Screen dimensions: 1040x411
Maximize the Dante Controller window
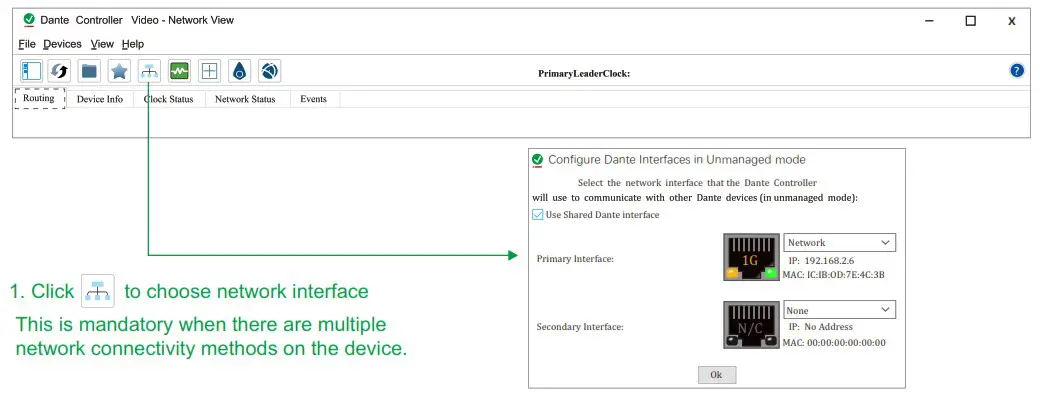[970, 21]
